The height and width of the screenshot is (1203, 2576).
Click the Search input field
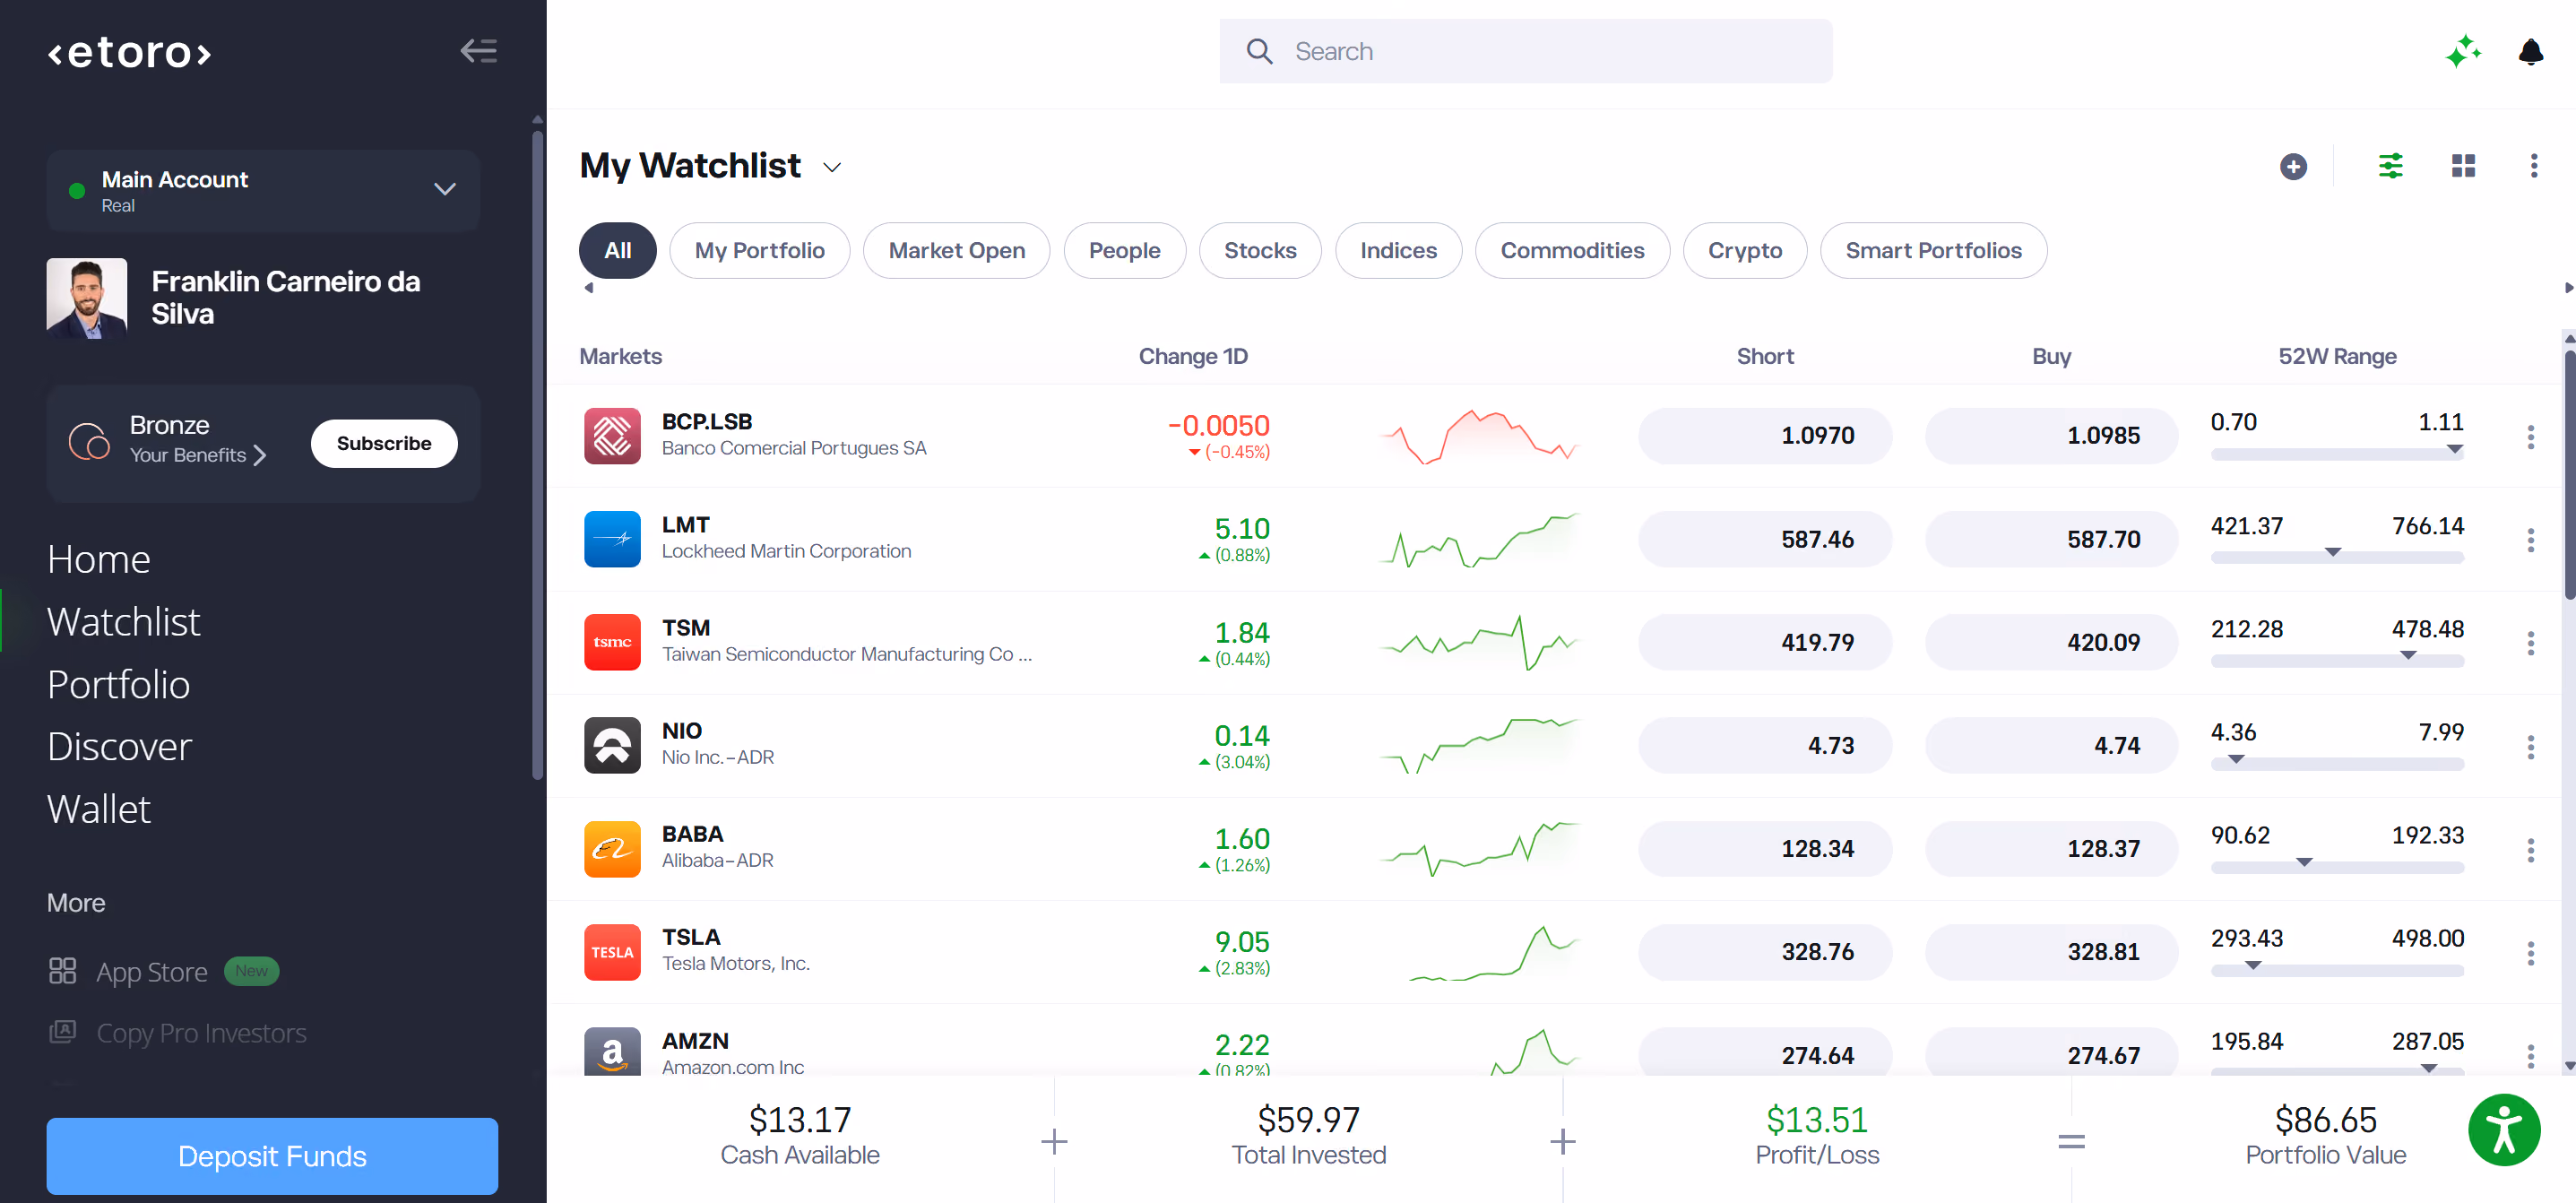[x=1525, y=51]
